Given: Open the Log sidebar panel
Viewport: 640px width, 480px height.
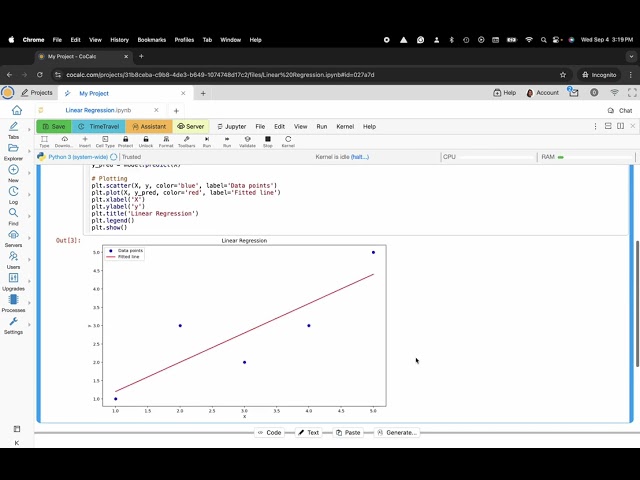Looking at the screenshot, I should [13, 195].
